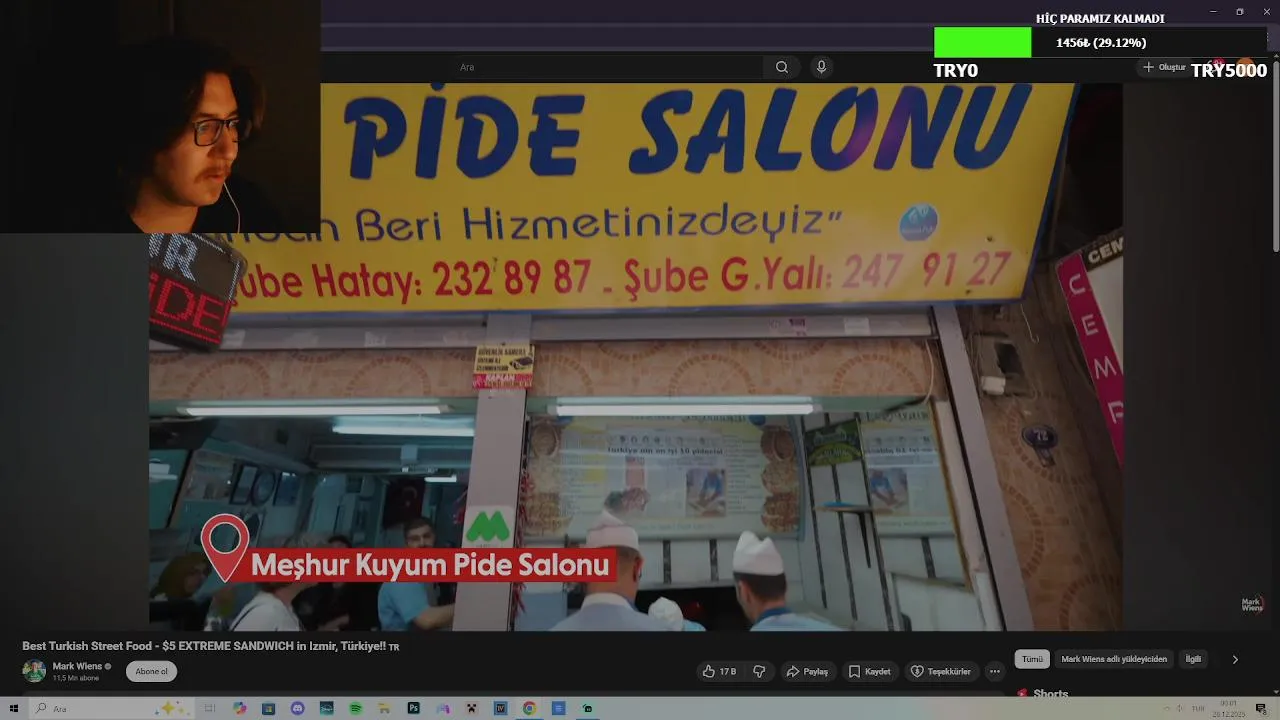Image resolution: width=1280 pixels, height=720 pixels.
Task: Switch to Chrome on the taskbar
Action: click(529, 708)
